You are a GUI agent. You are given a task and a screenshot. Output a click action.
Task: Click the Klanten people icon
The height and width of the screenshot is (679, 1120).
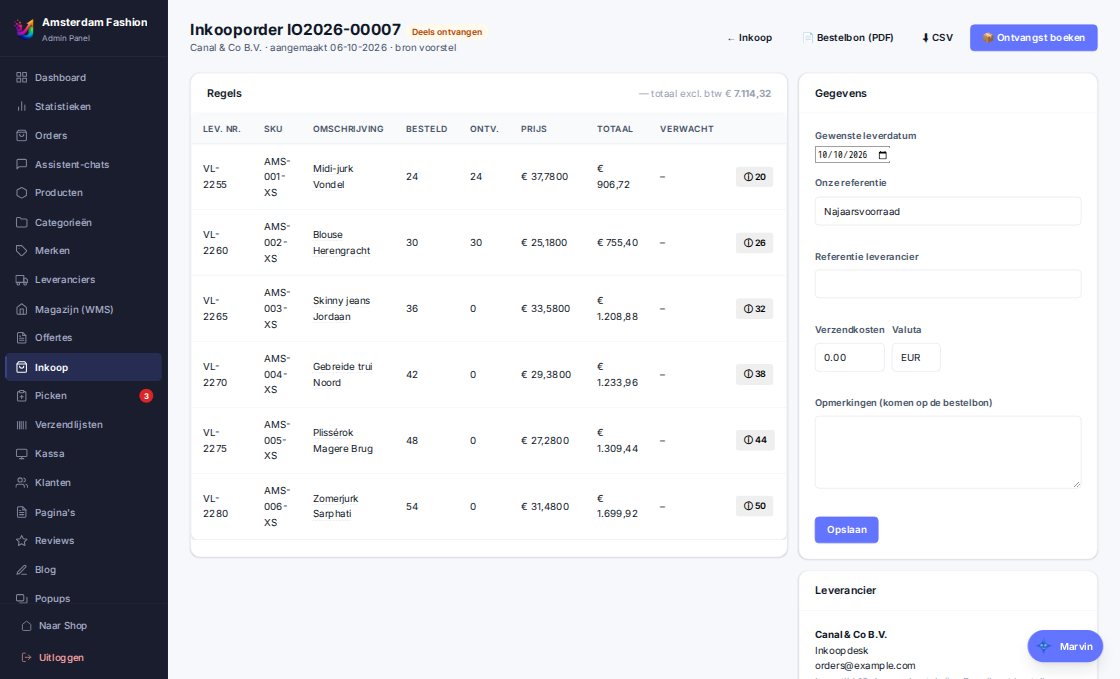tap(21, 483)
